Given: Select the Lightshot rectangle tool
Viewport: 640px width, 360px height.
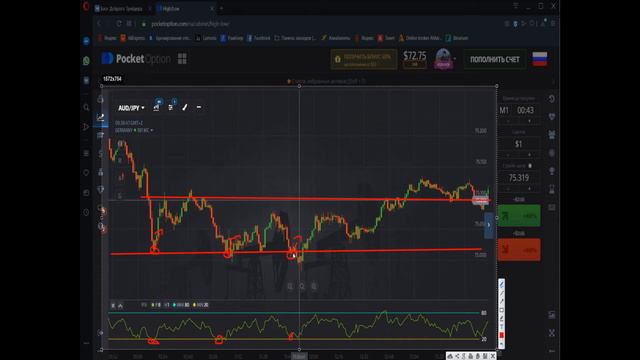Looking at the screenshot, I should [x=502, y=310].
